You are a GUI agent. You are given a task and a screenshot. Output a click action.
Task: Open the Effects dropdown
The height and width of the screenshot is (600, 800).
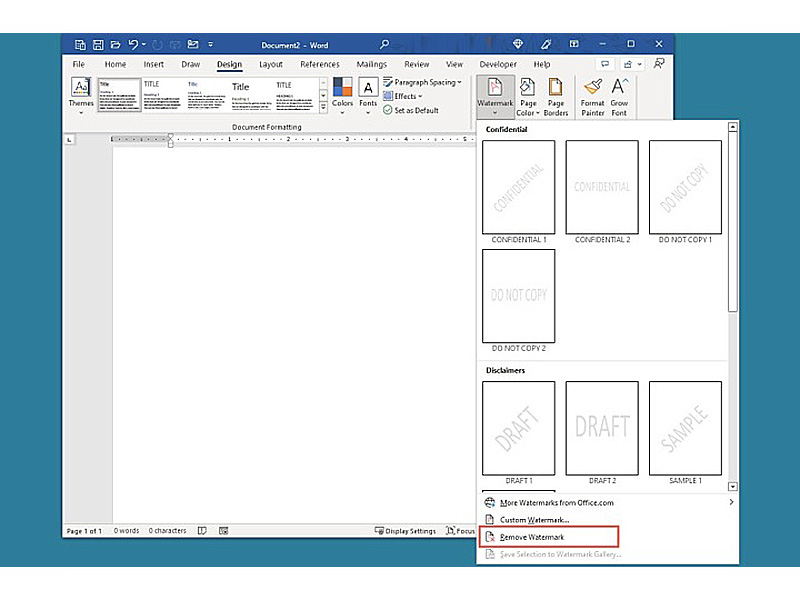tap(403, 96)
